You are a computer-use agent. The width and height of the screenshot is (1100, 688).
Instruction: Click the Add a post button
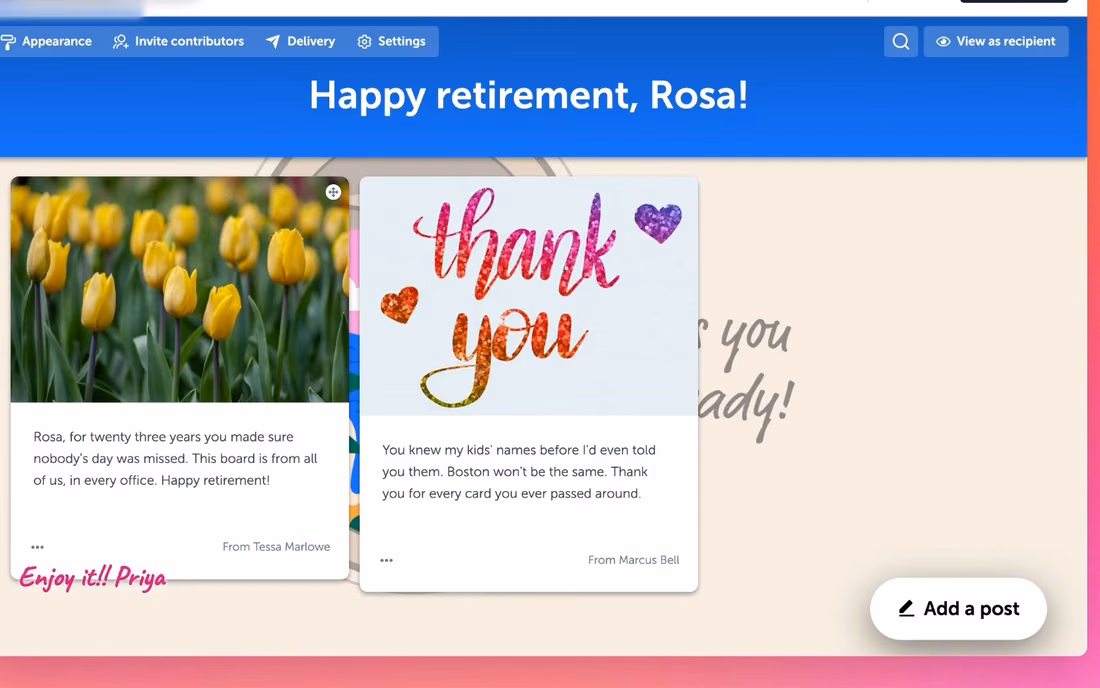pyautogui.click(x=958, y=609)
